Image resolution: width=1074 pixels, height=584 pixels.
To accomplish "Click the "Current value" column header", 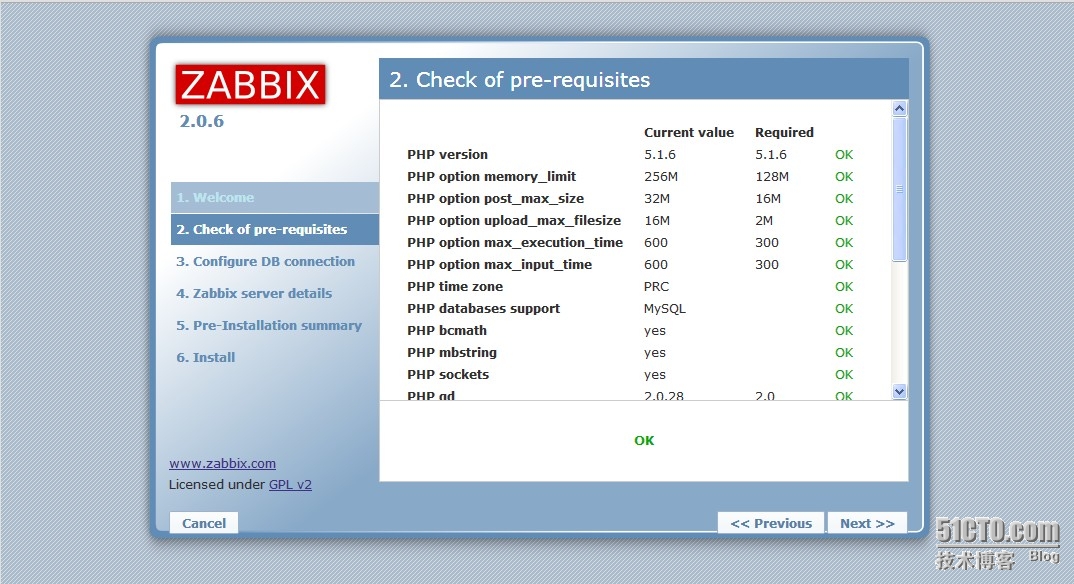I will pyautogui.click(x=688, y=133).
